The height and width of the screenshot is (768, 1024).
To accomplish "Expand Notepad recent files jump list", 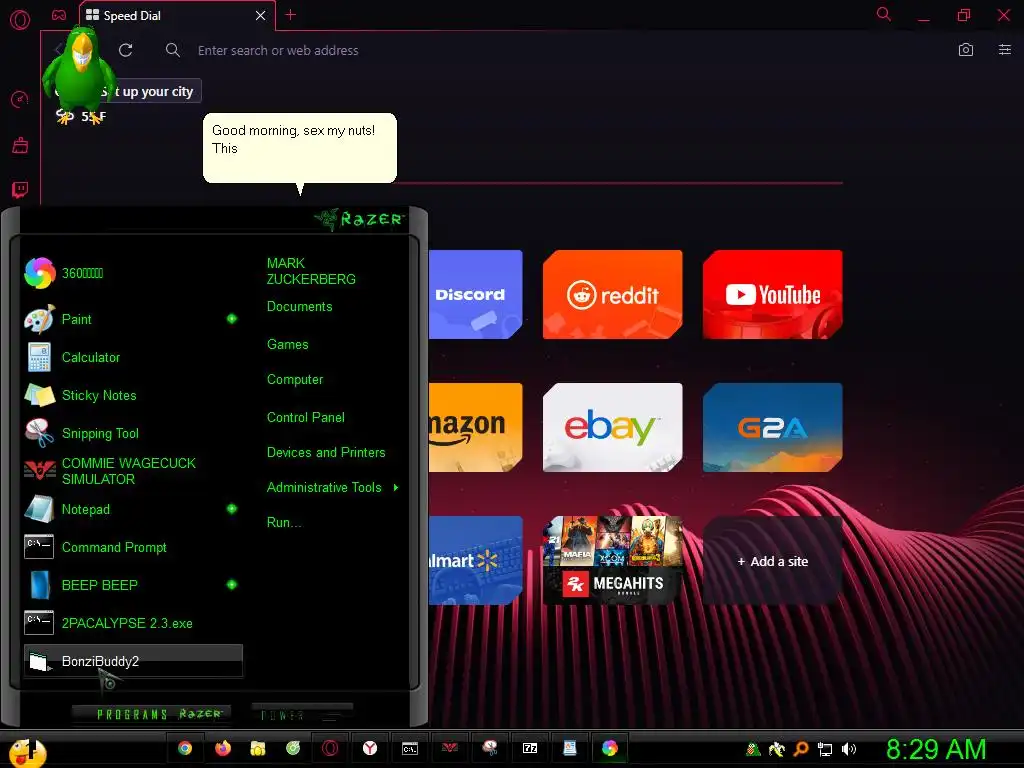I will tap(232, 509).
